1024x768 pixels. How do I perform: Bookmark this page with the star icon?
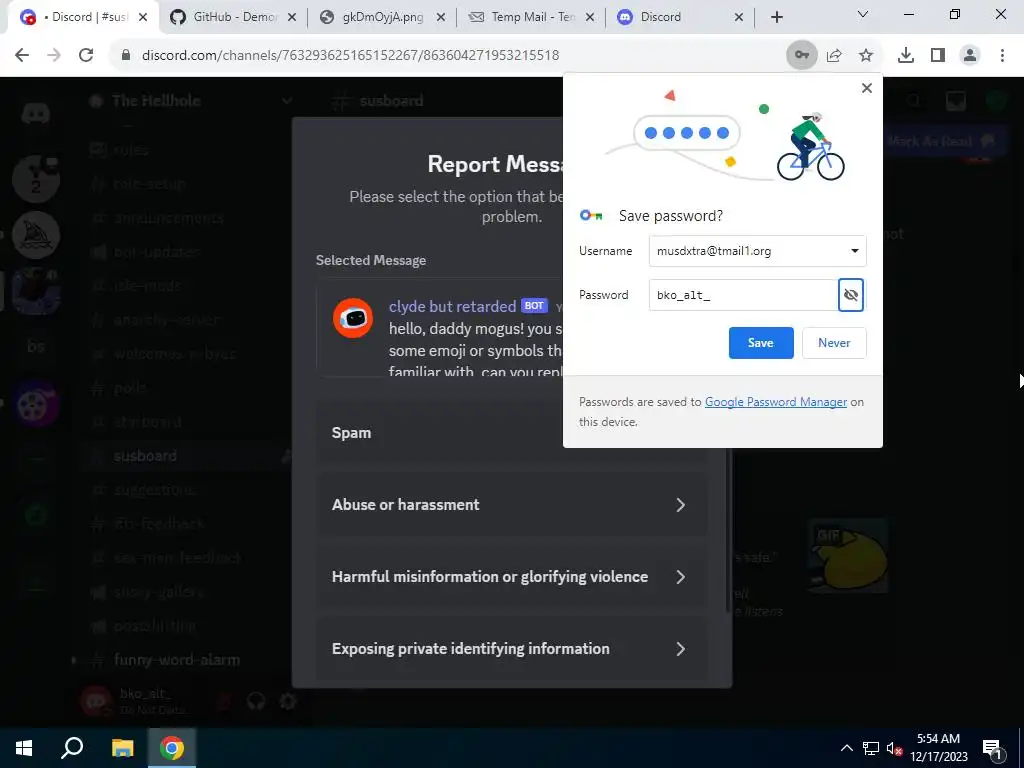866,56
